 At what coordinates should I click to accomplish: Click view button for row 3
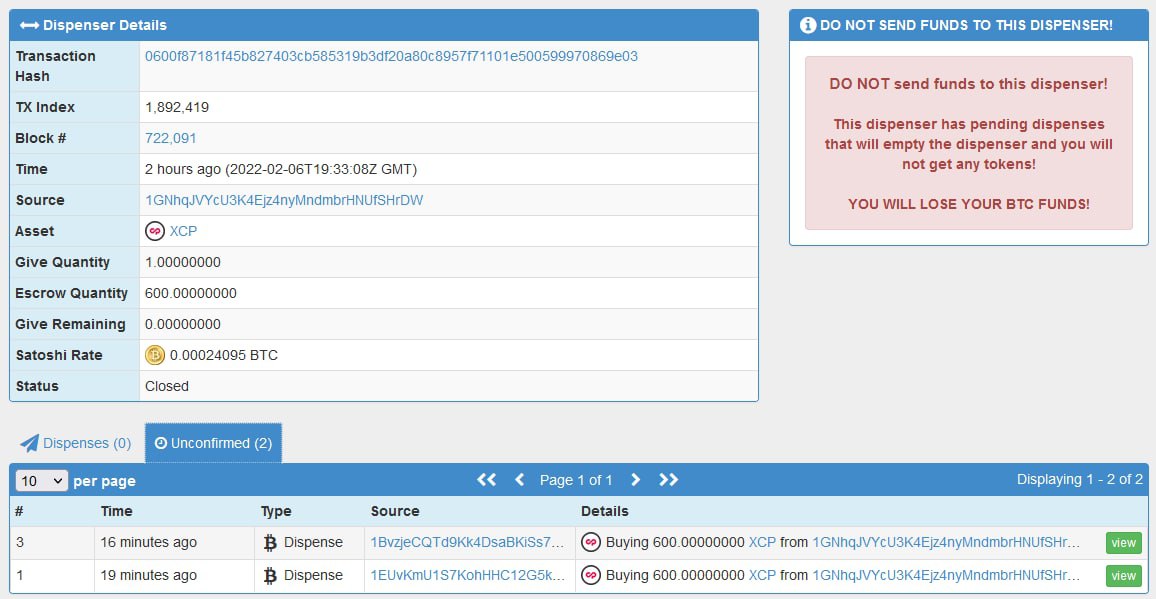click(x=1124, y=543)
